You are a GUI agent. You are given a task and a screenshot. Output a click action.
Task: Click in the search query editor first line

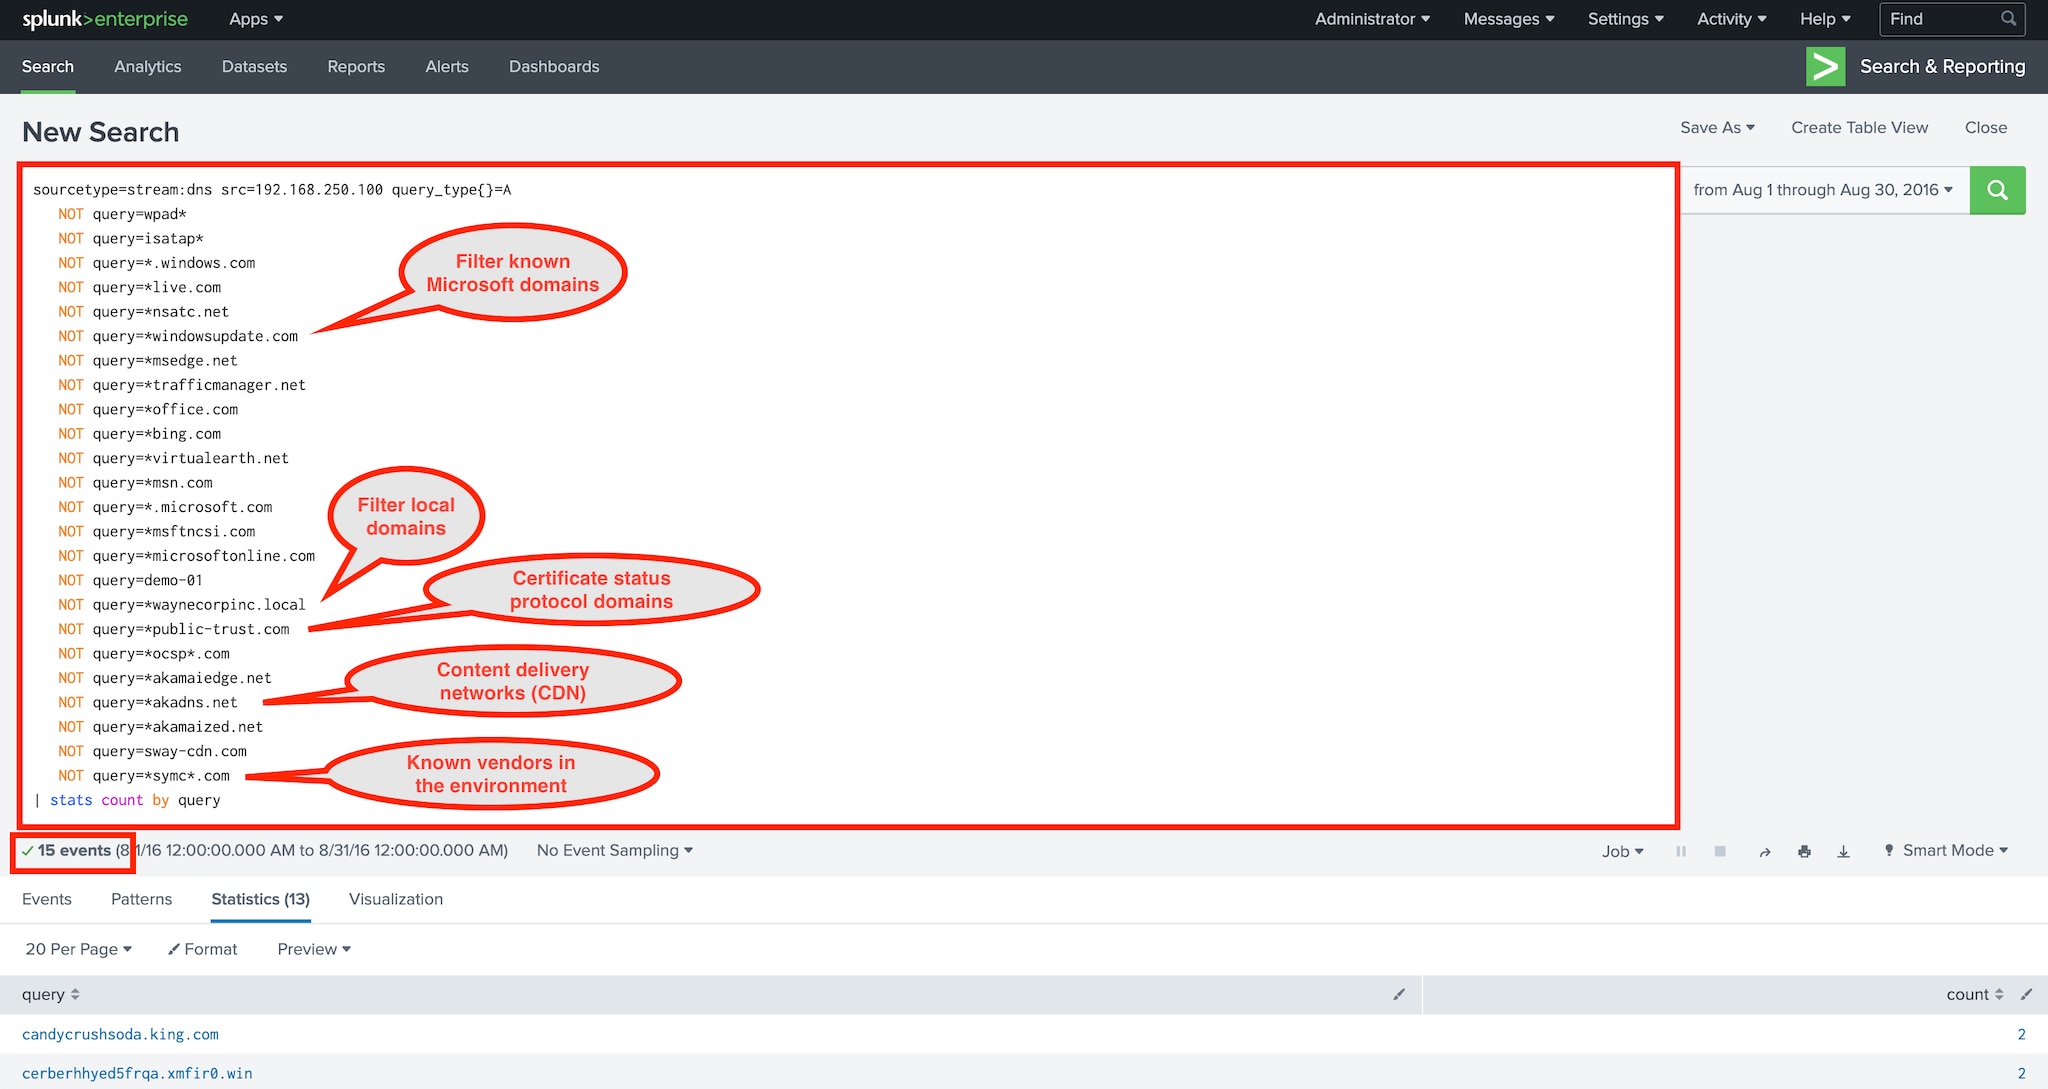tap(272, 189)
